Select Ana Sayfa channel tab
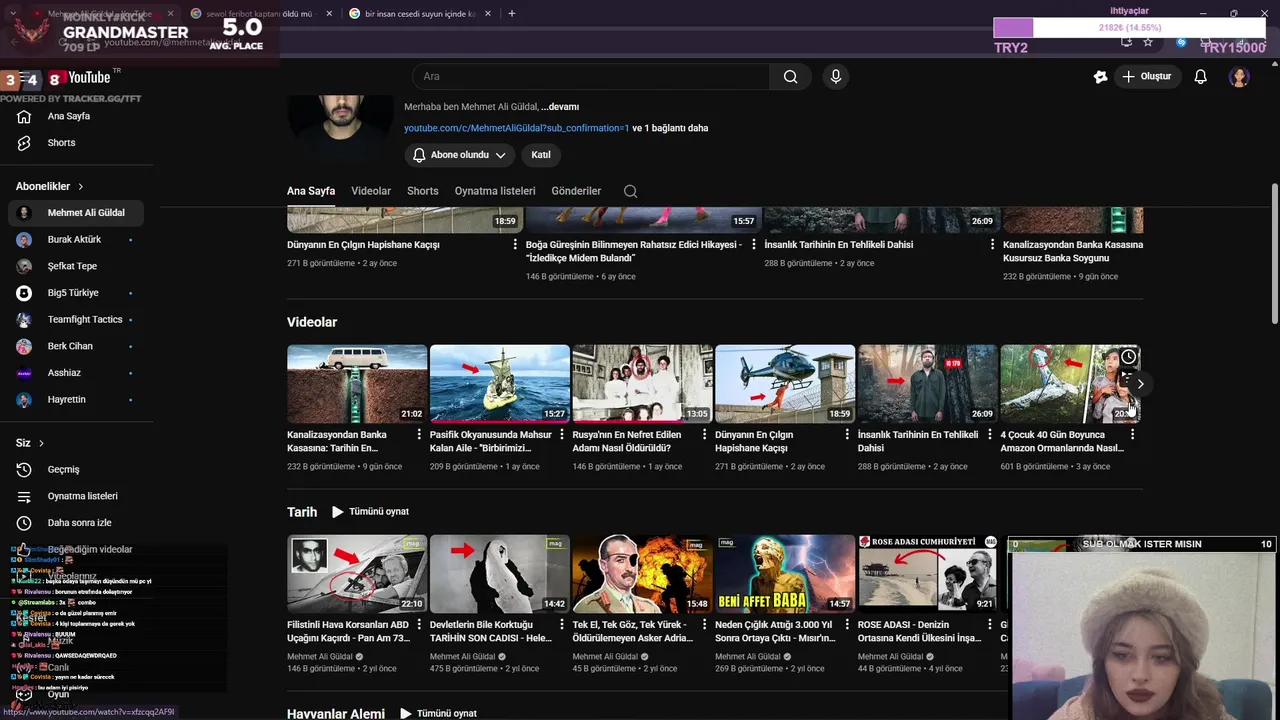Screen dimensions: 1280x720 click(311, 191)
